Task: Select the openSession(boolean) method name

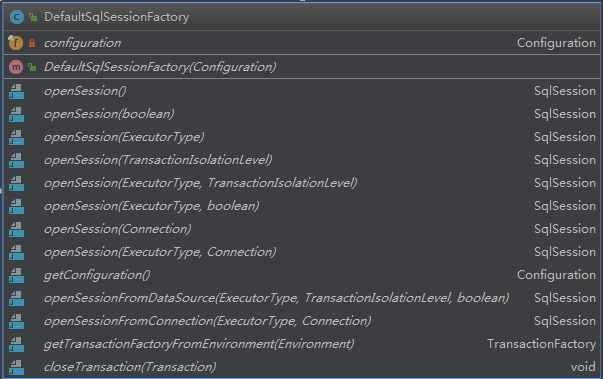Action: [109, 114]
